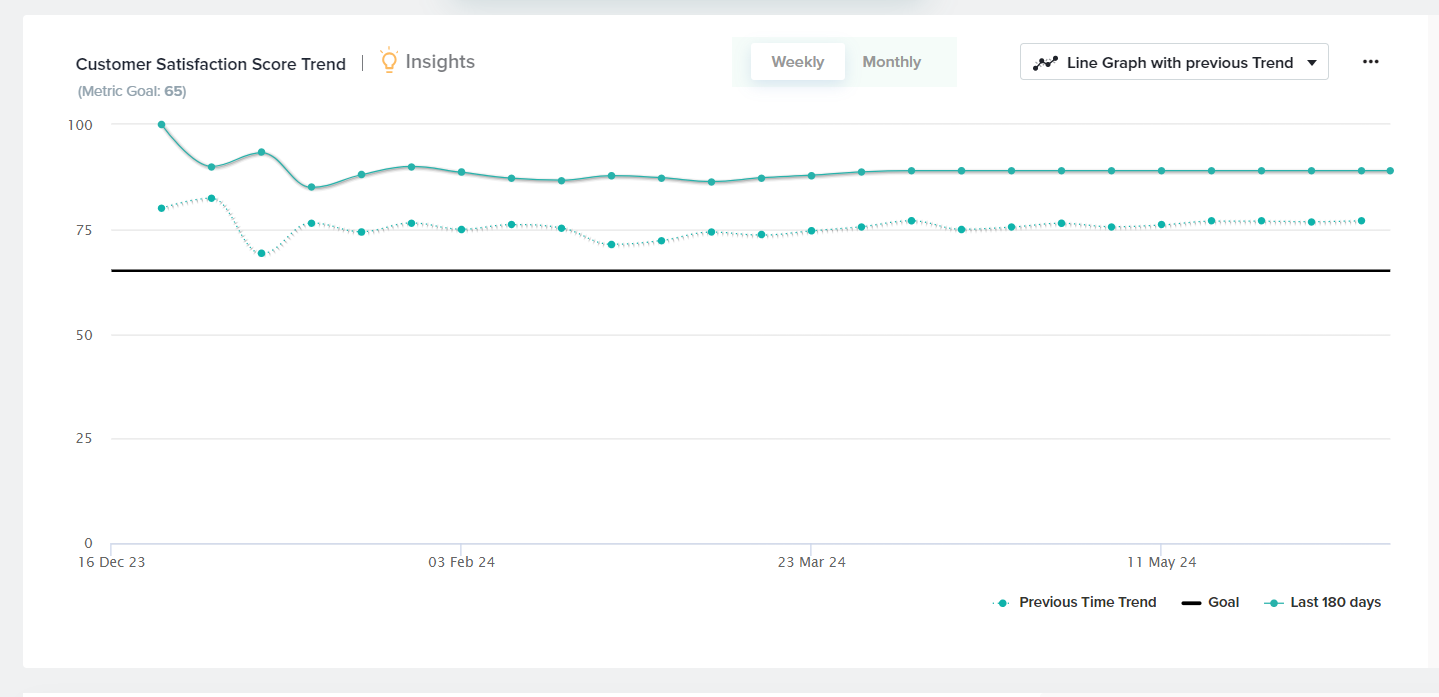
Task: Click the black Goal legend line swatch
Action: 1191,603
